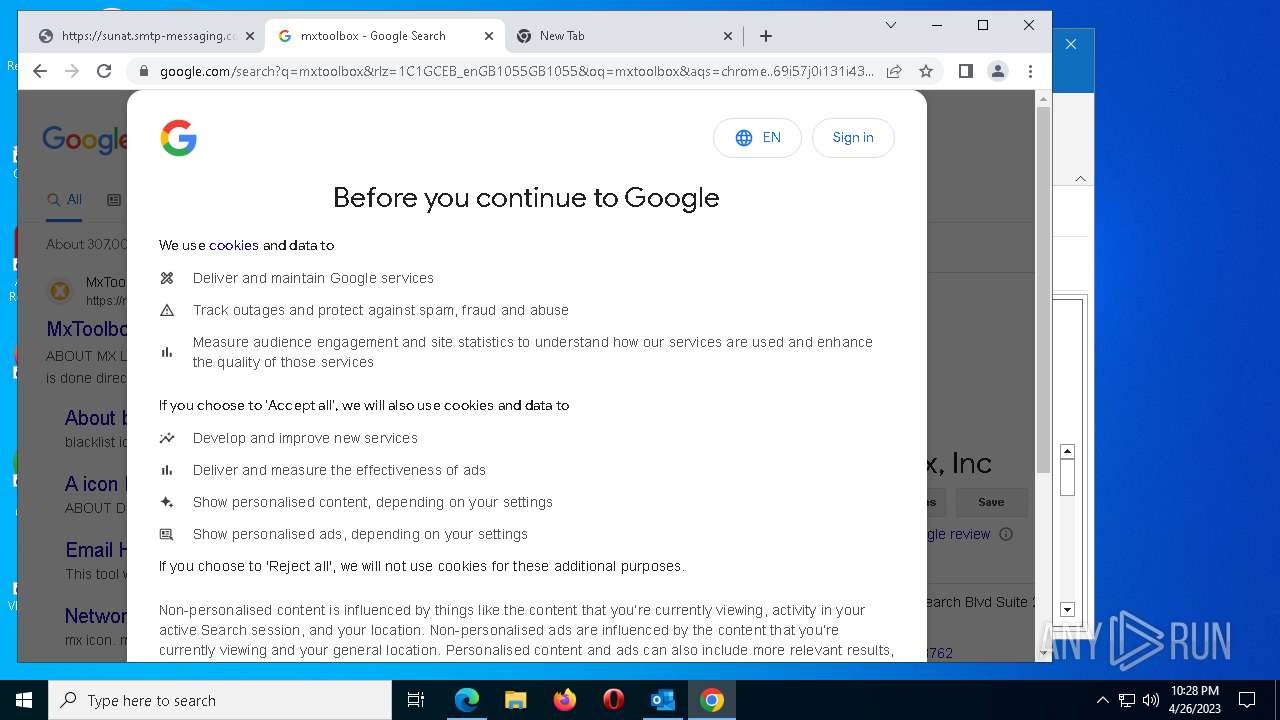
Task: Close the mxtoolbox Google Search tab
Action: [x=488, y=36]
